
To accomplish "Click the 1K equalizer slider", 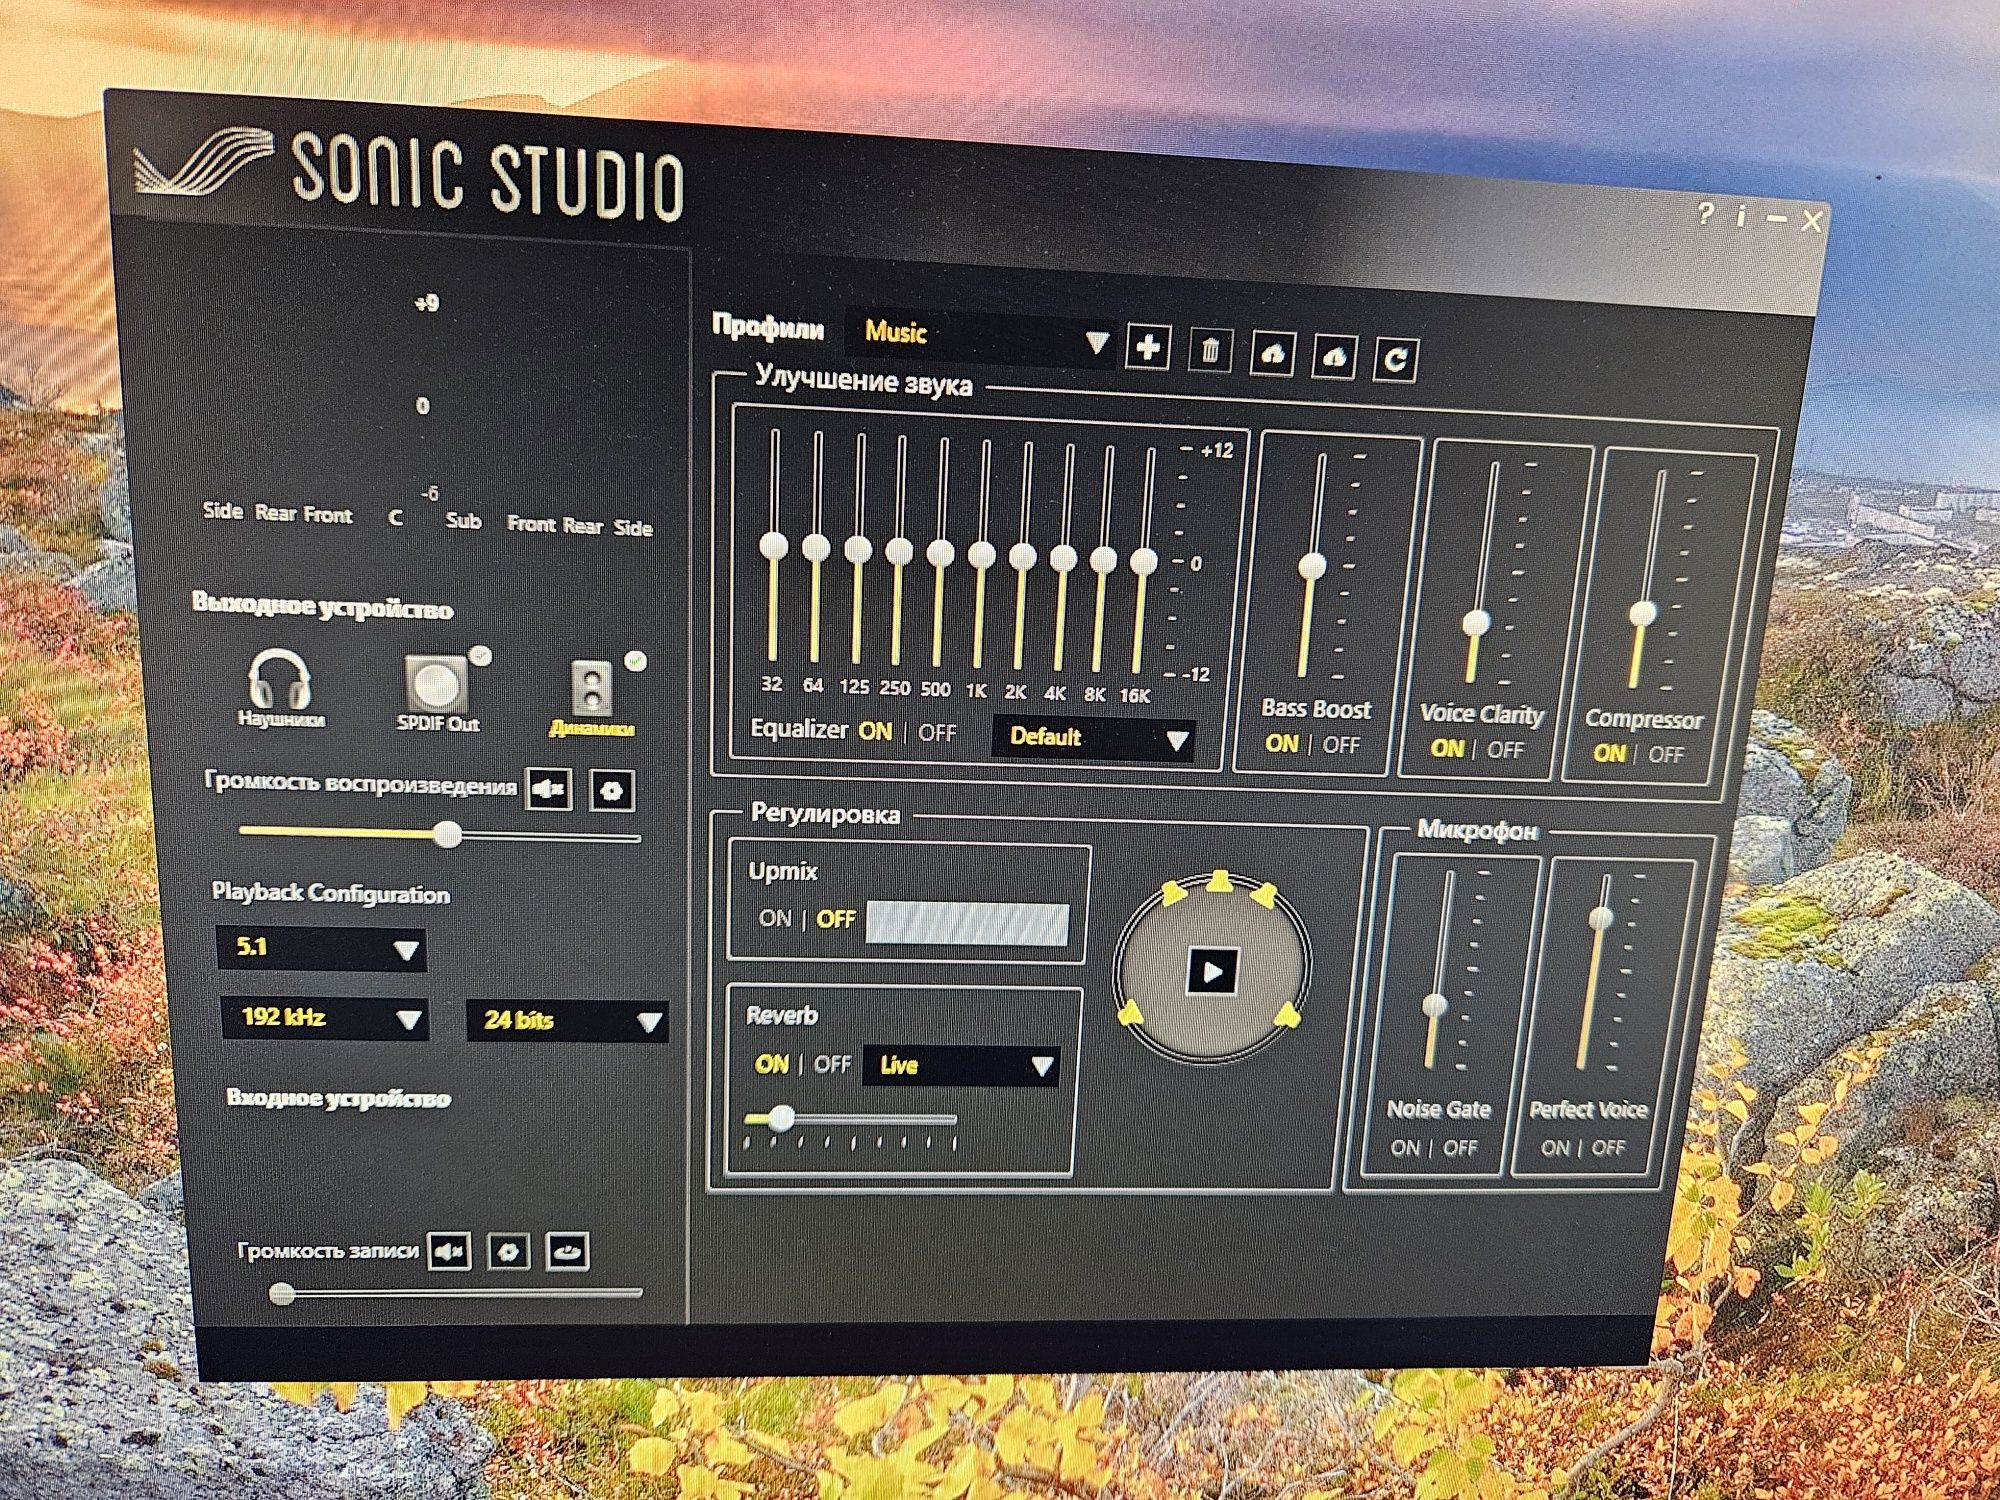I will [981, 556].
